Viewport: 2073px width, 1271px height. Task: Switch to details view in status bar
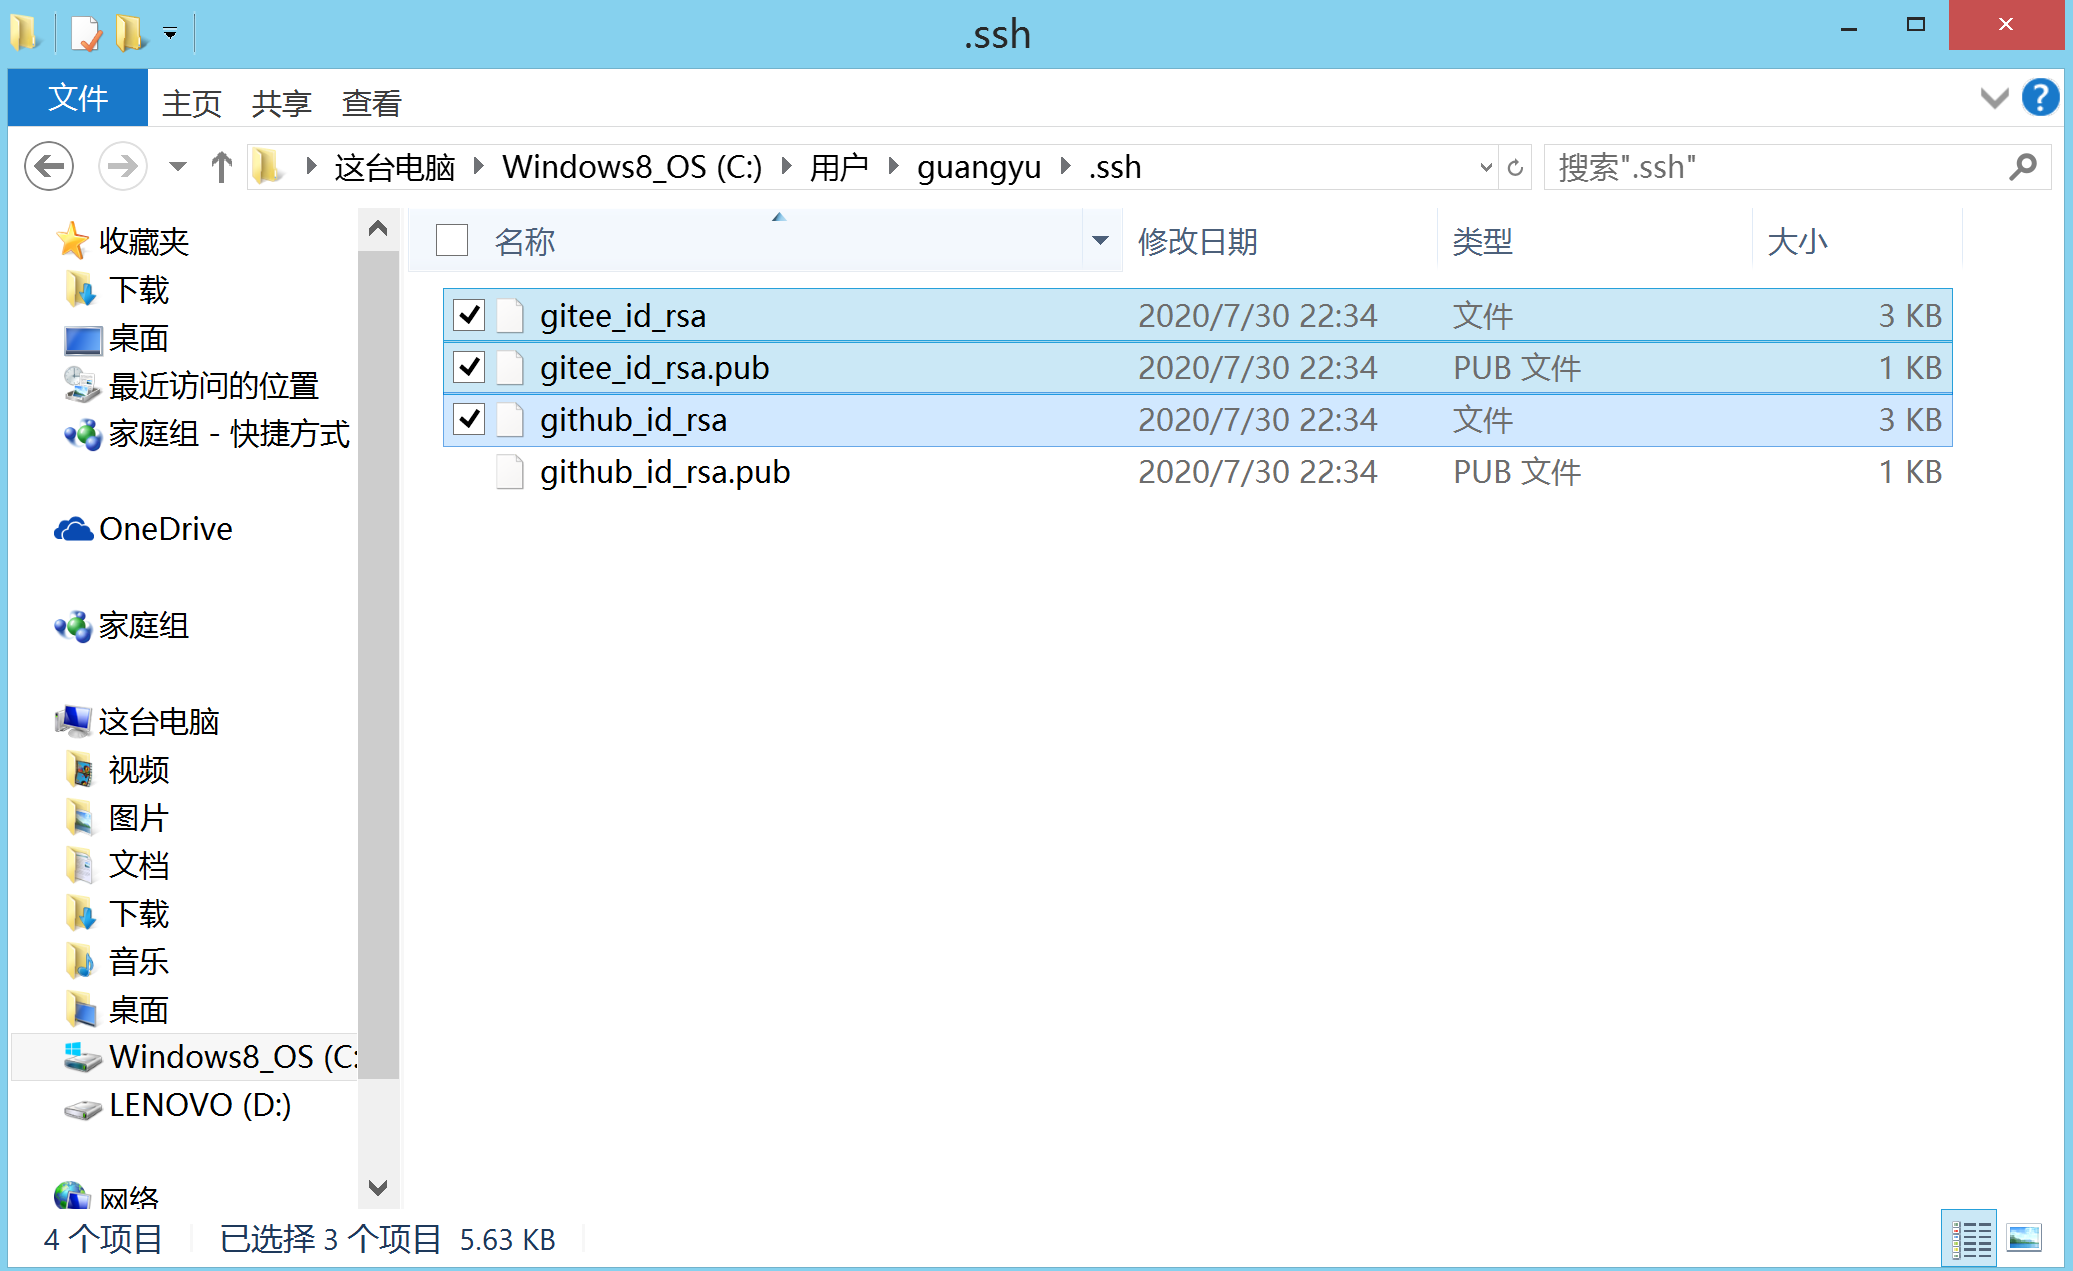1969,1237
